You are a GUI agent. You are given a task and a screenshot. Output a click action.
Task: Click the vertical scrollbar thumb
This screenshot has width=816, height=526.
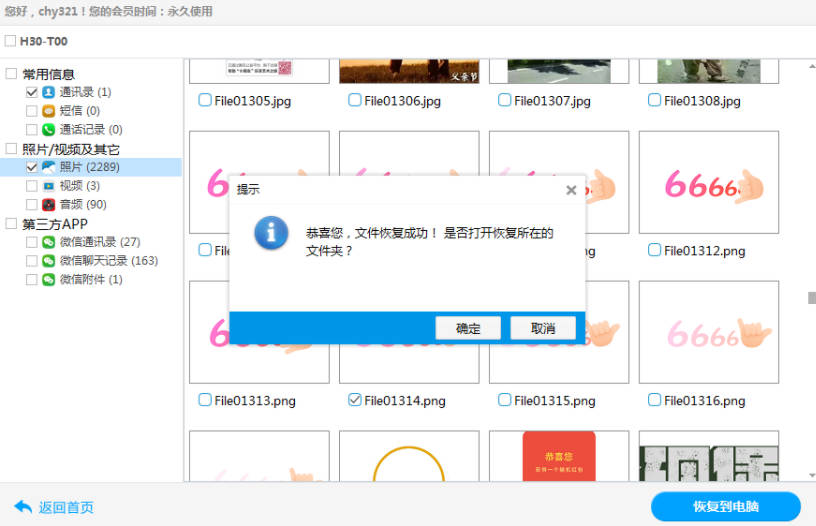pyautogui.click(x=812, y=298)
